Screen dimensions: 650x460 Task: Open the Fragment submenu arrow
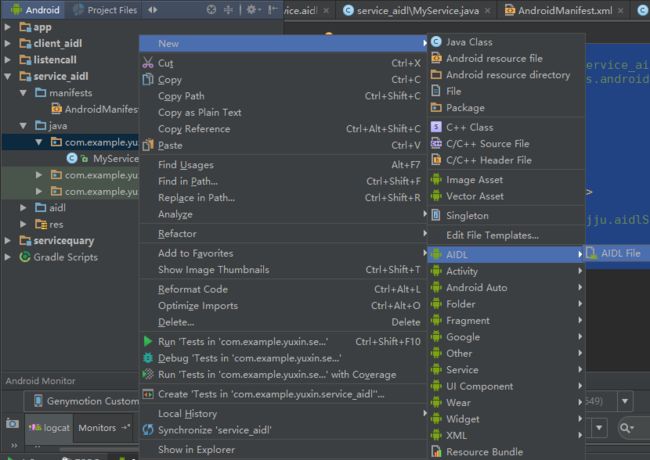(x=580, y=320)
